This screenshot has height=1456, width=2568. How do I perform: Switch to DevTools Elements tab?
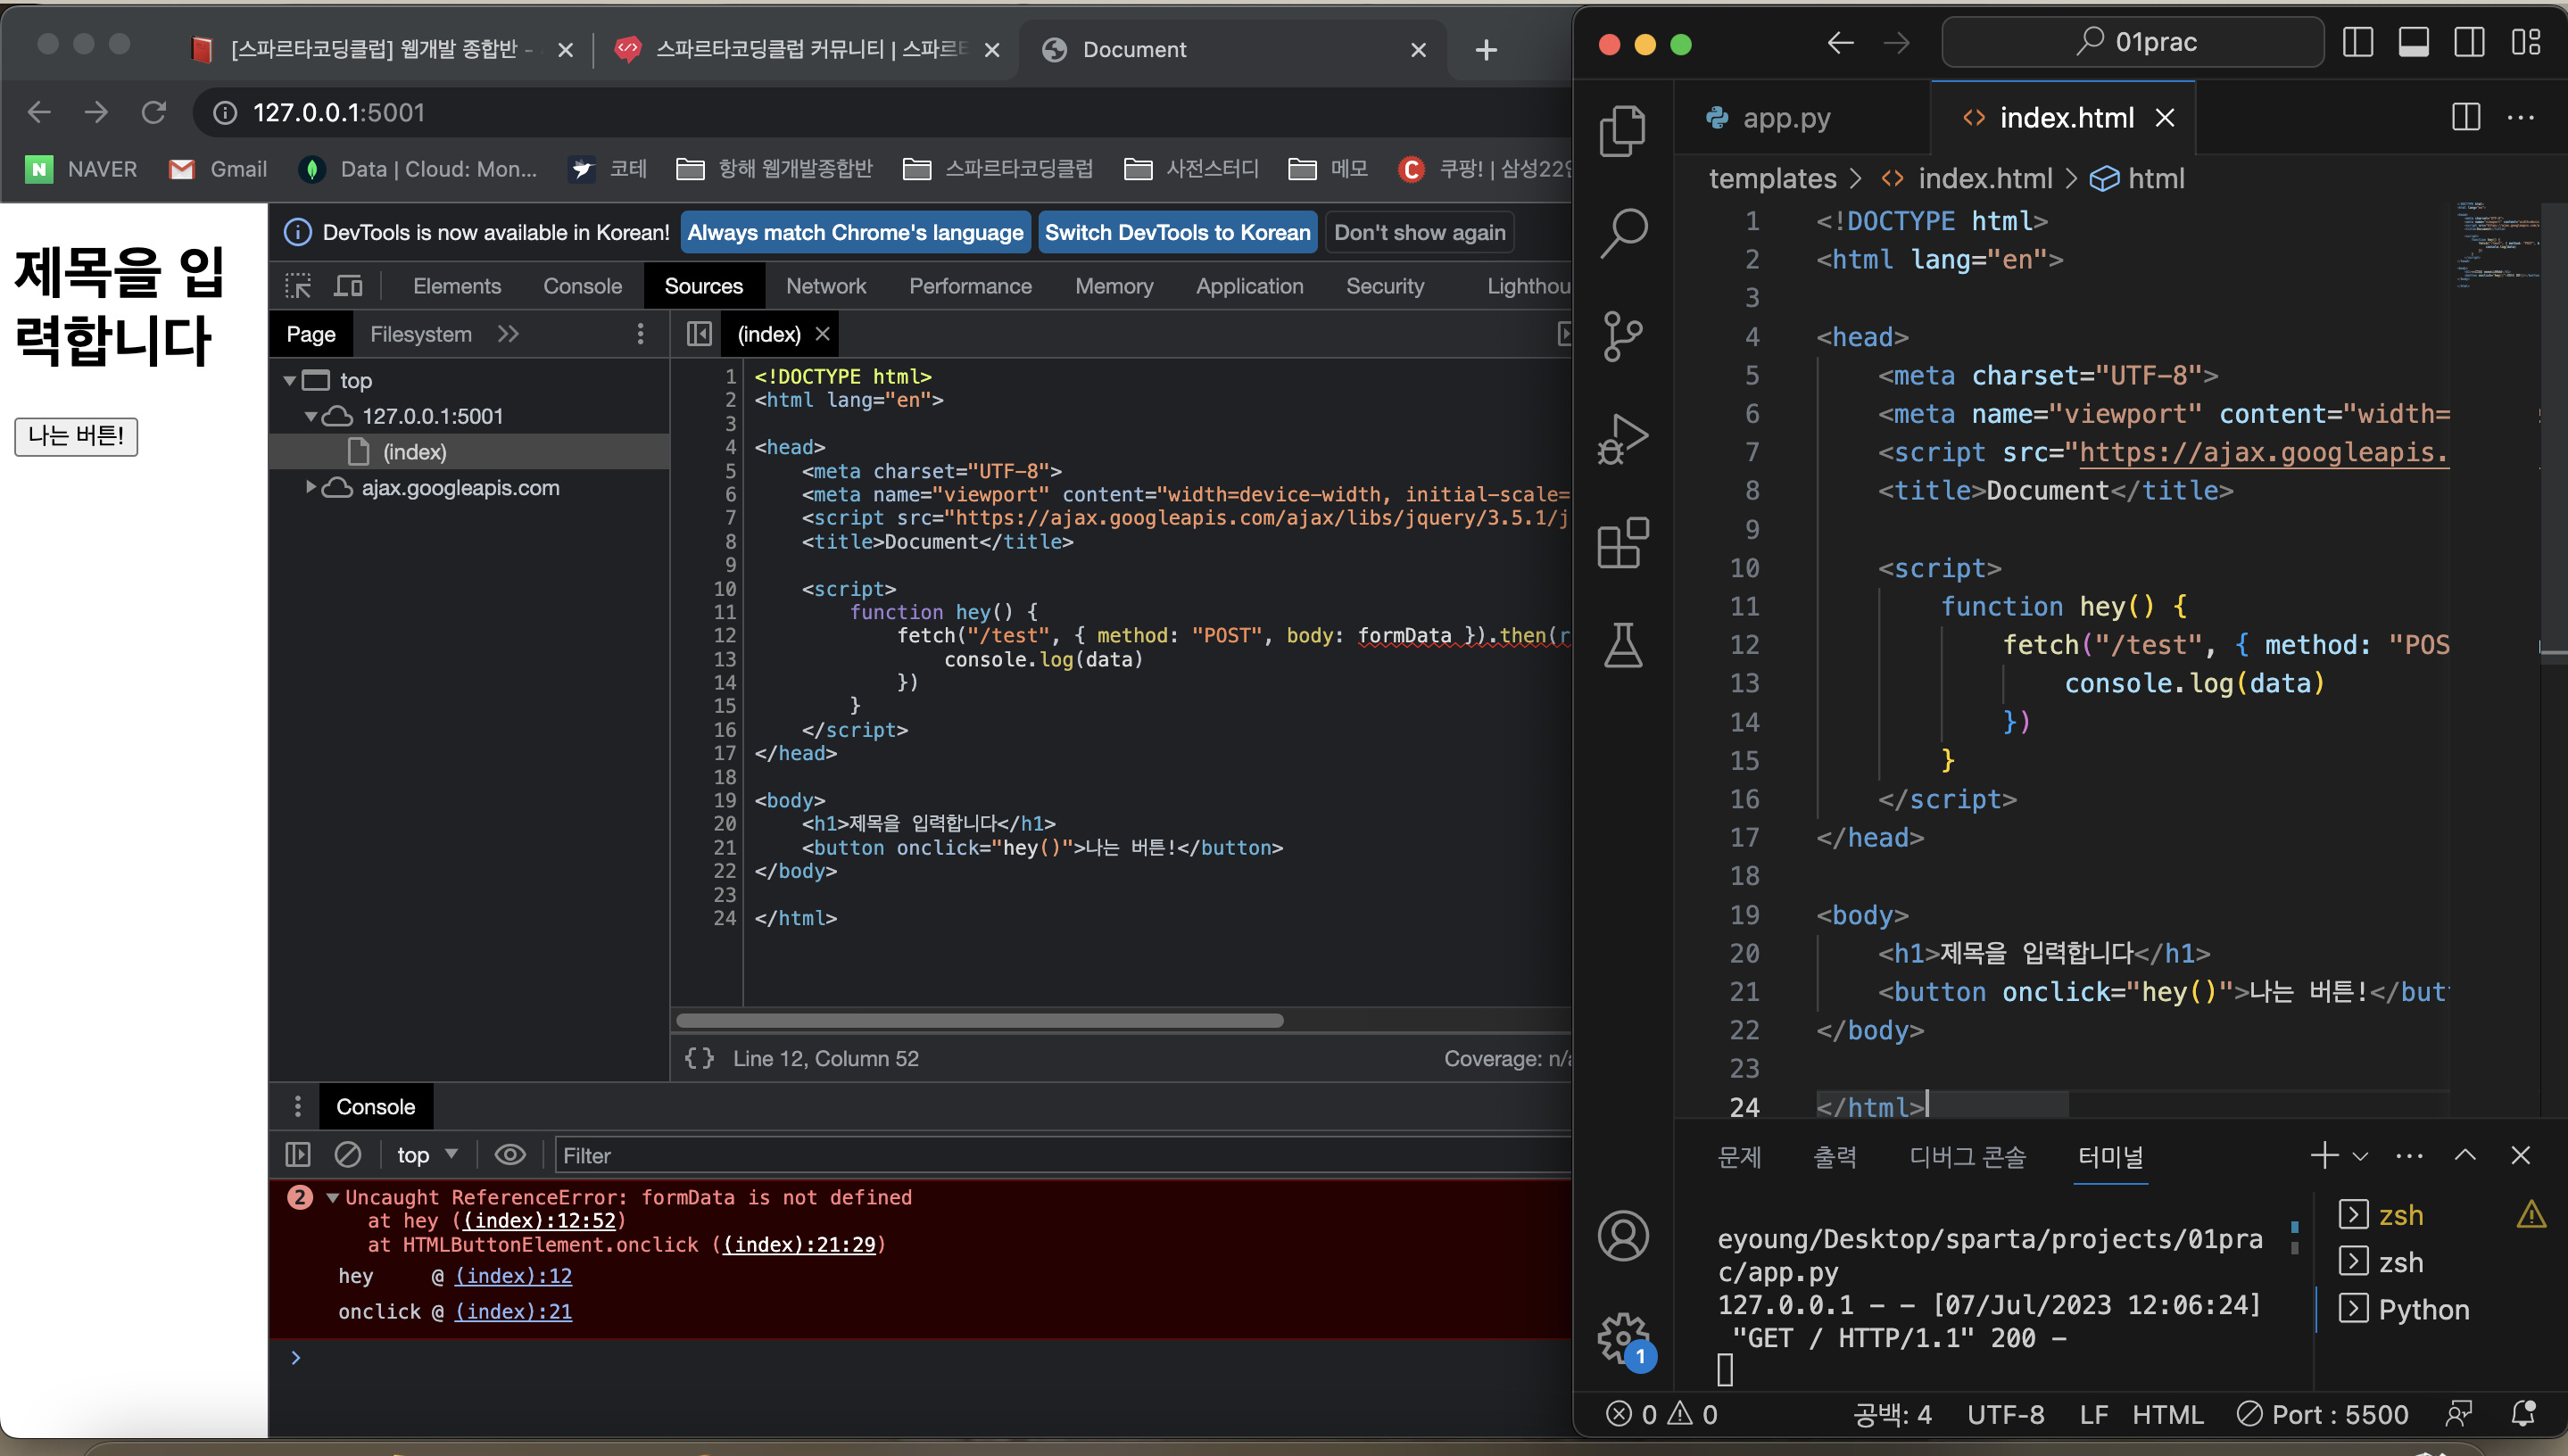[x=457, y=286]
